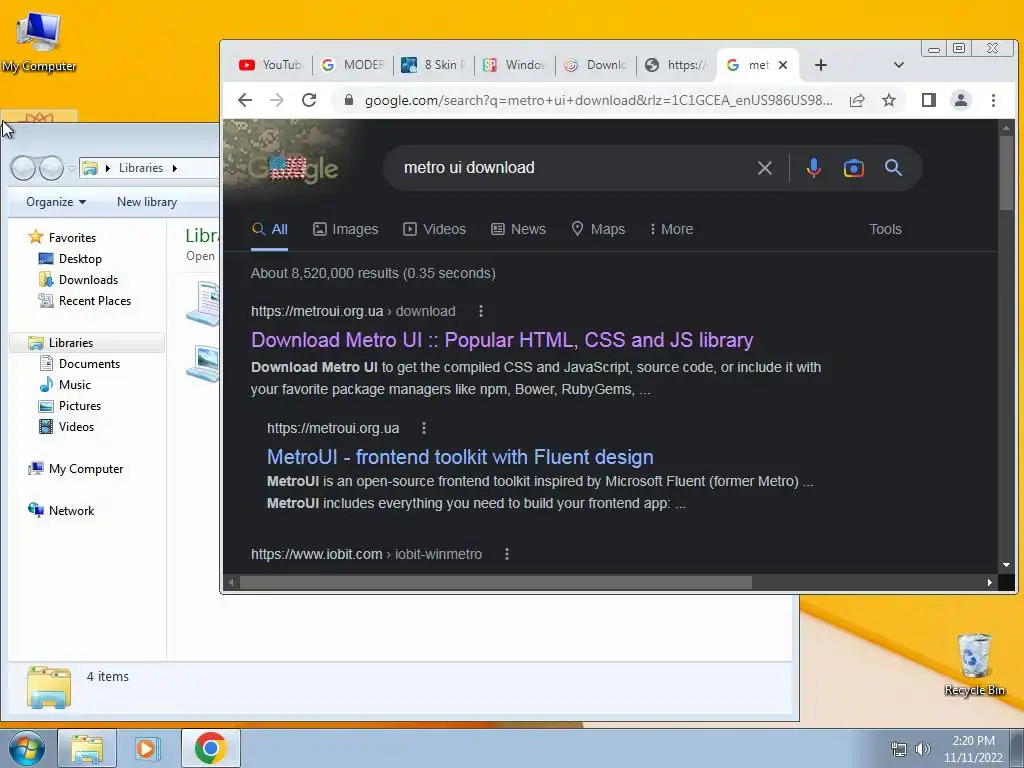Click the Chrome address bar URL
The height and width of the screenshot is (768, 1024).
coord(598,100)
